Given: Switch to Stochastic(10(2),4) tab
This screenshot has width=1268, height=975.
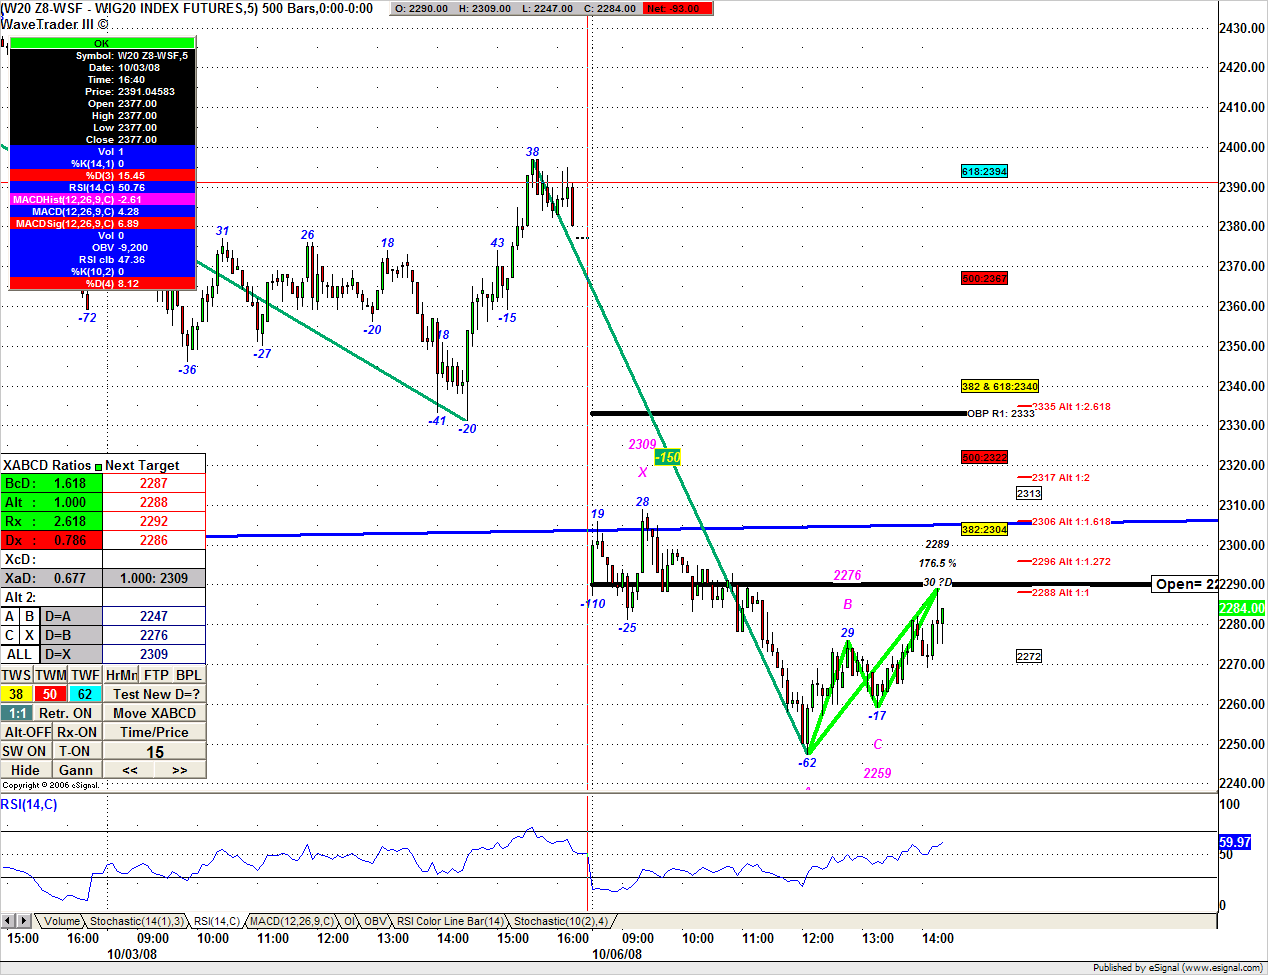Looking at the screenshot, I should (x=560, y=921).
